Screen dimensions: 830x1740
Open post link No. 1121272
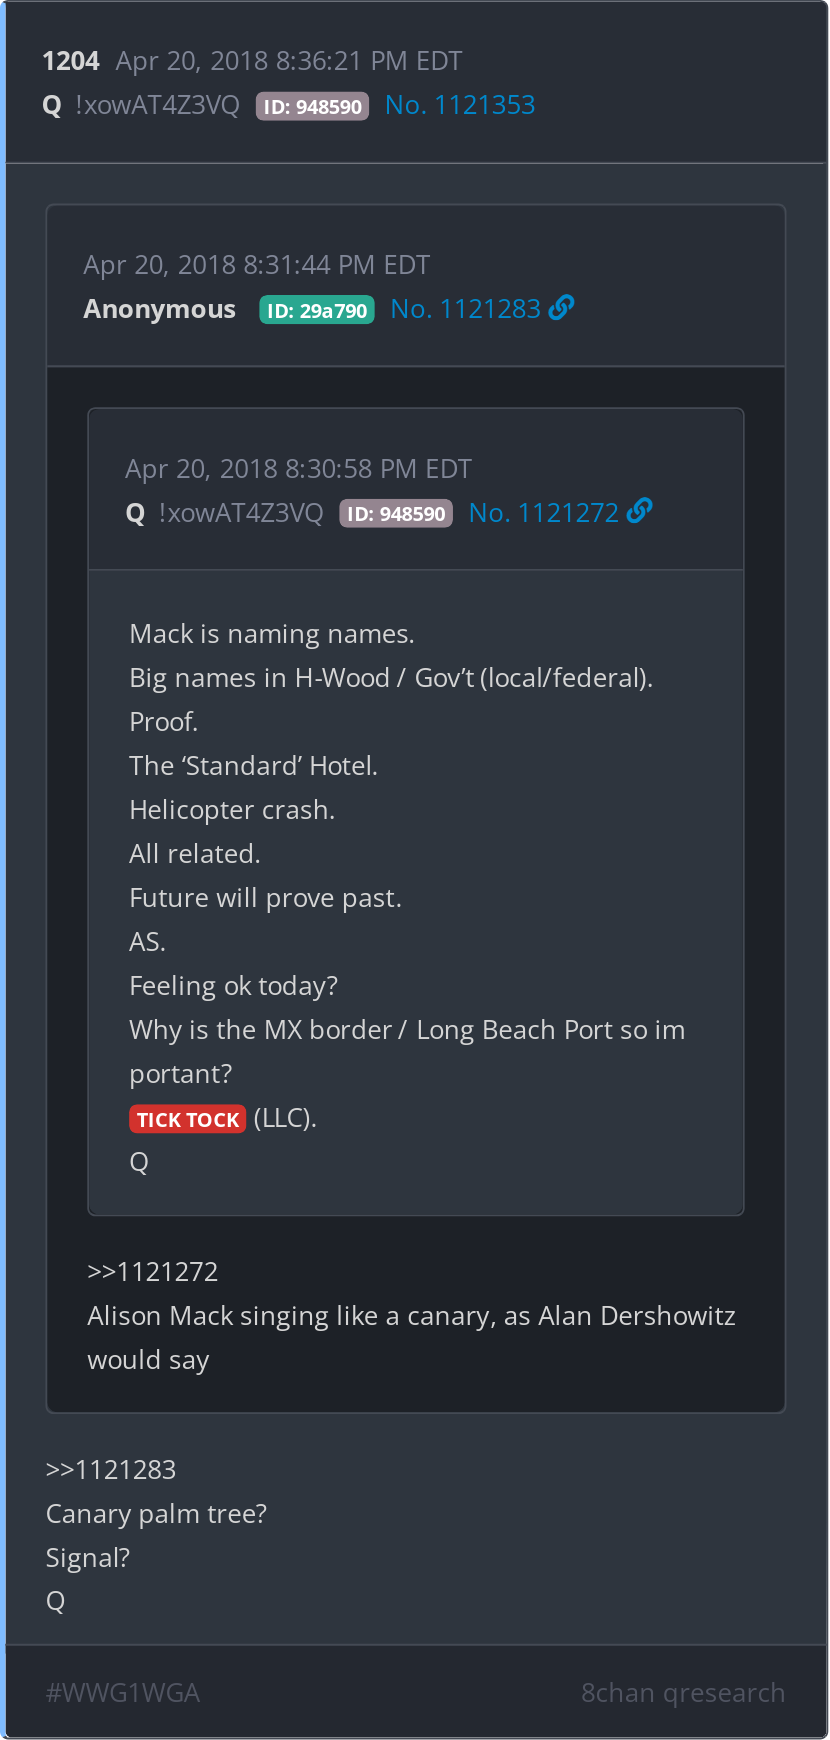click(544, 513)
